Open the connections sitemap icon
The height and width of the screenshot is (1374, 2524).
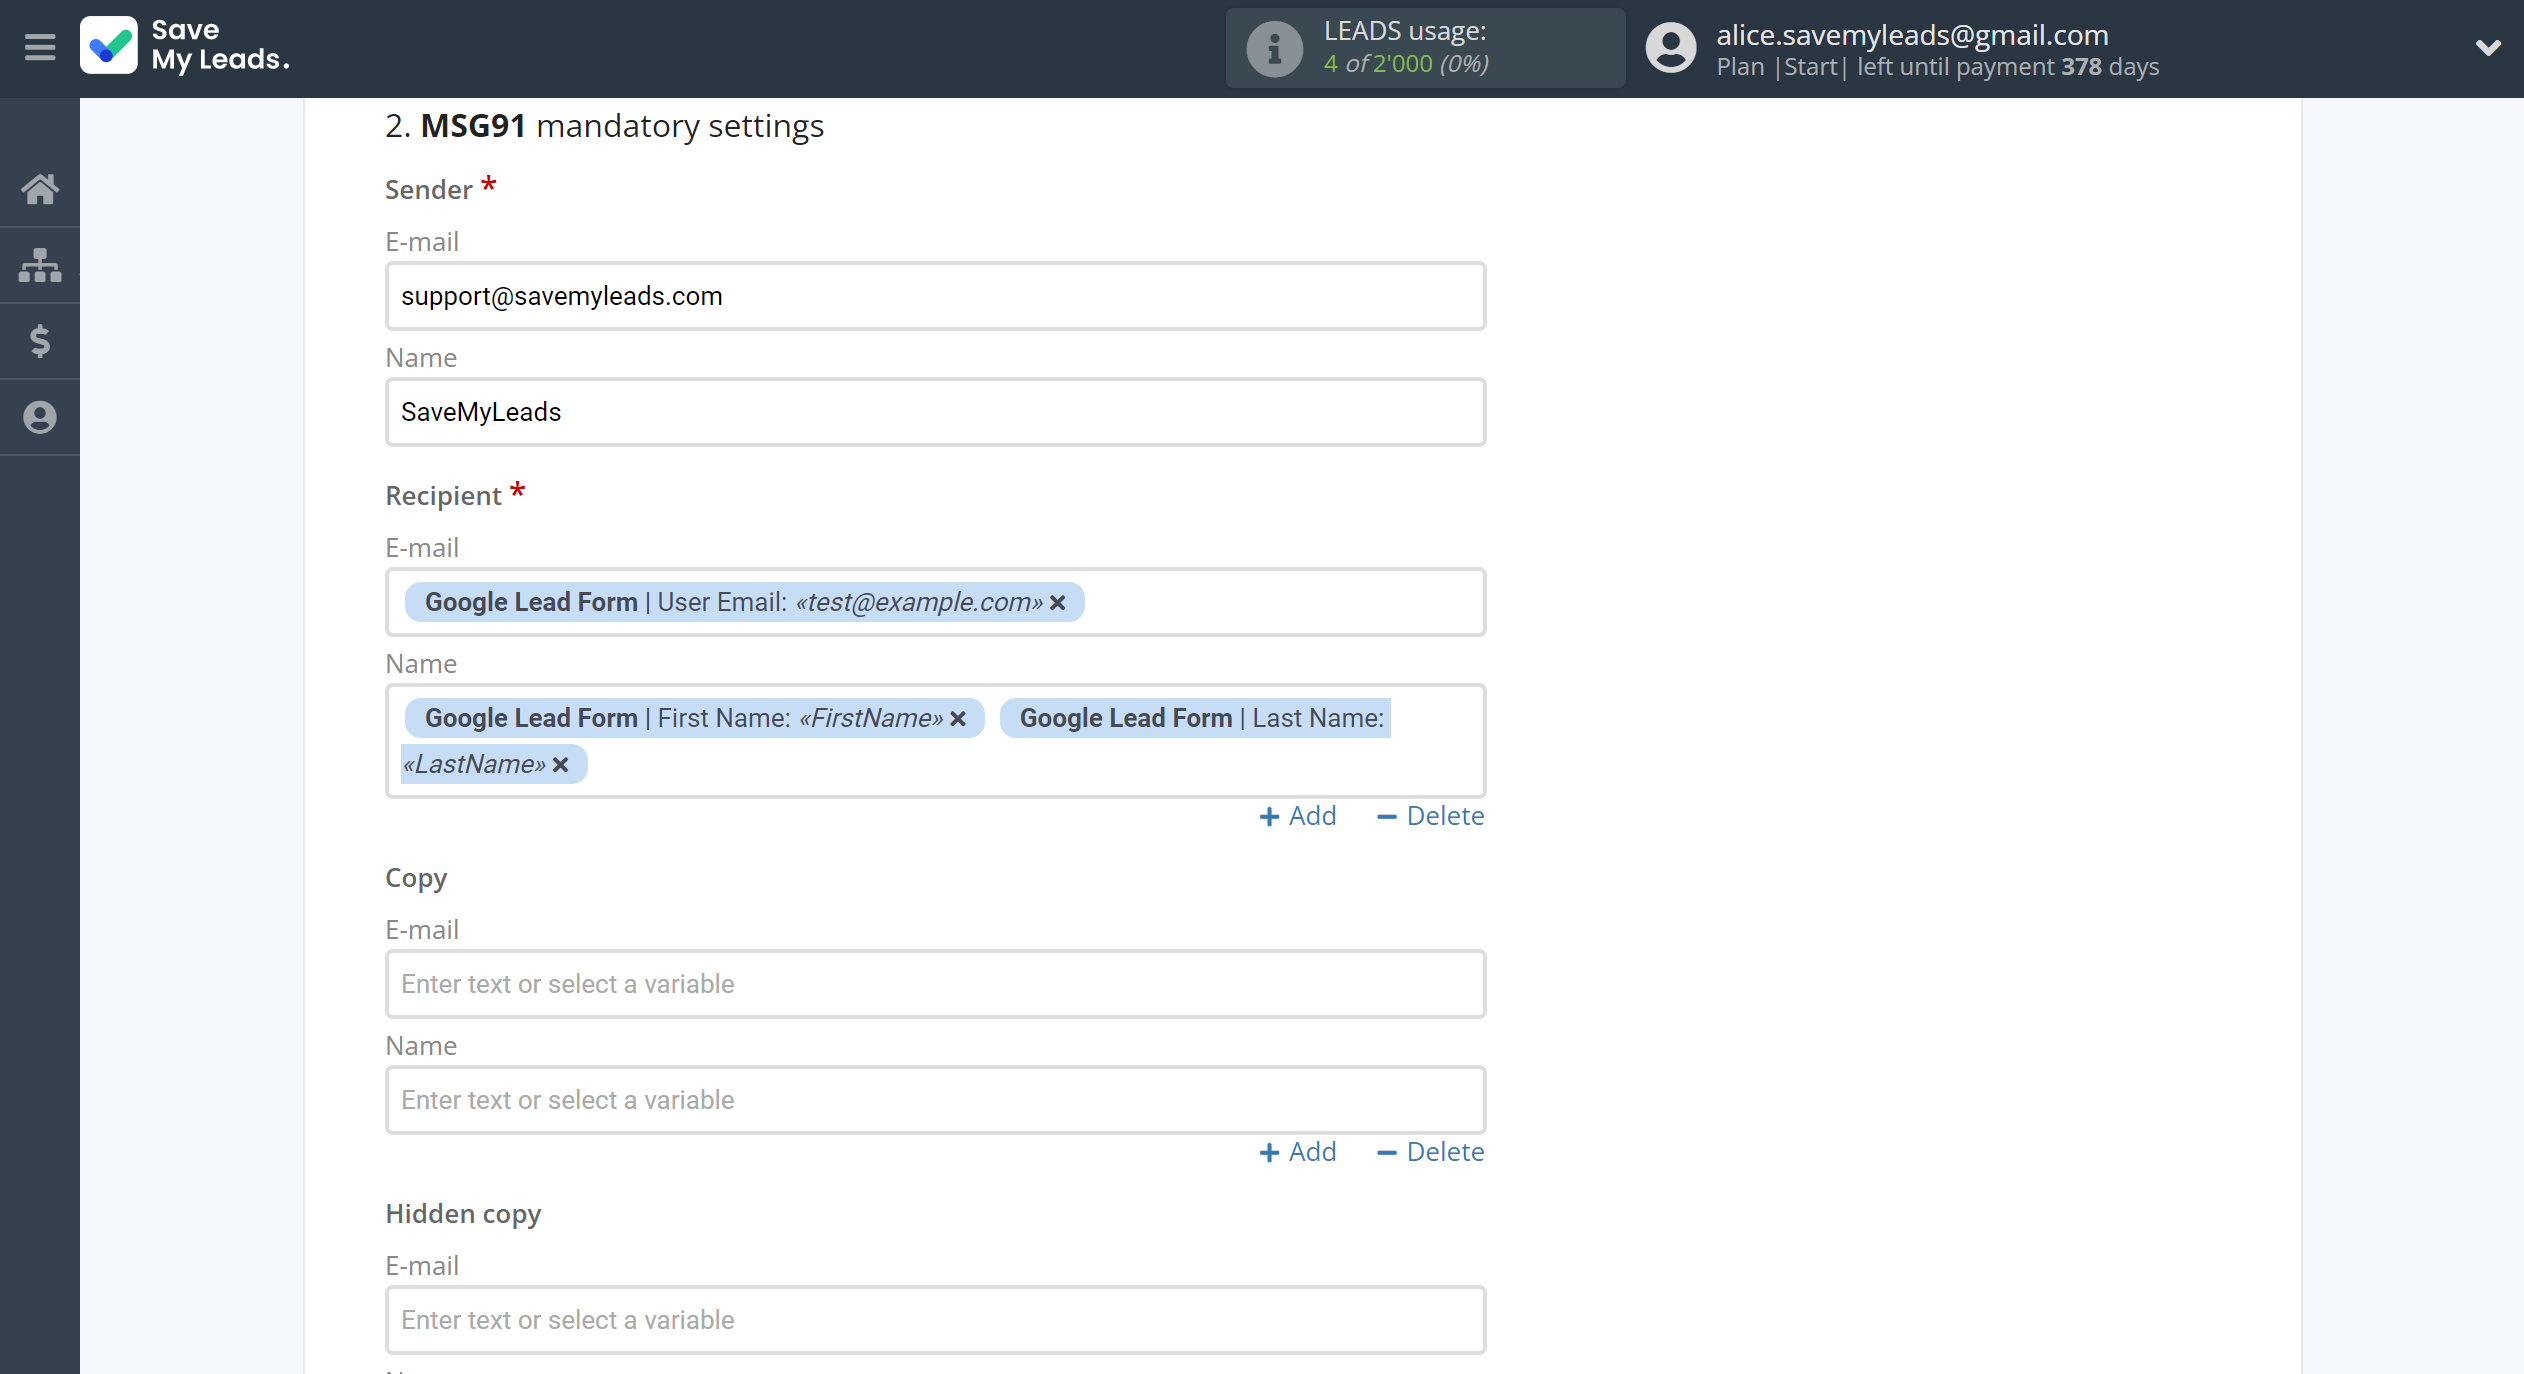point(40,265)
